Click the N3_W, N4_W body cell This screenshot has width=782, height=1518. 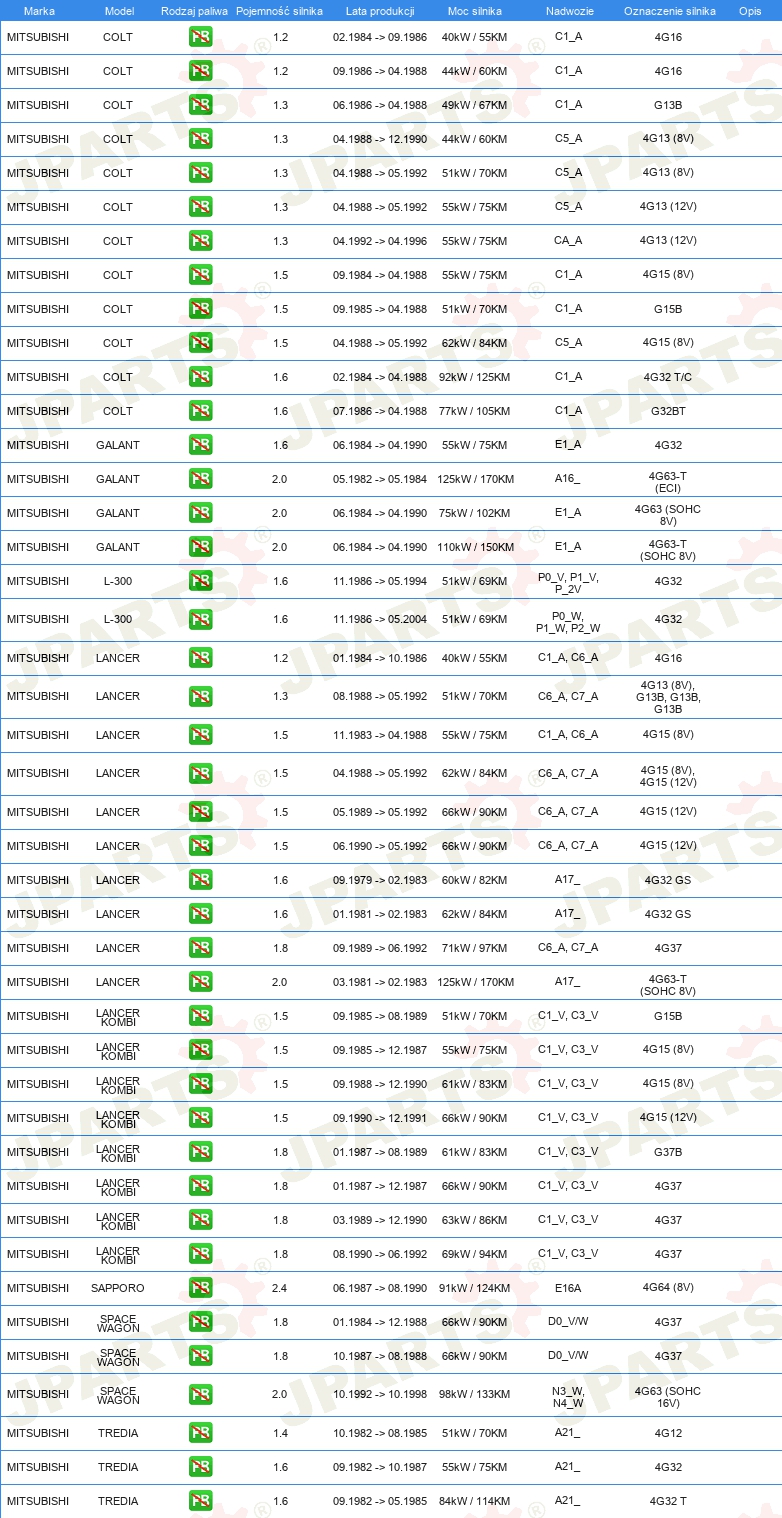[568, 1397]
